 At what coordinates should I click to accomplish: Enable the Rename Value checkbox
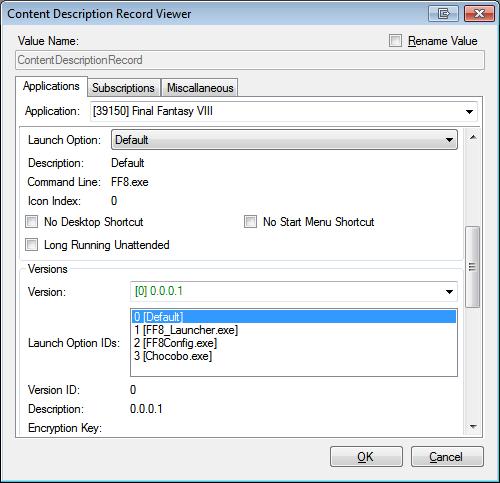(395, 41)
